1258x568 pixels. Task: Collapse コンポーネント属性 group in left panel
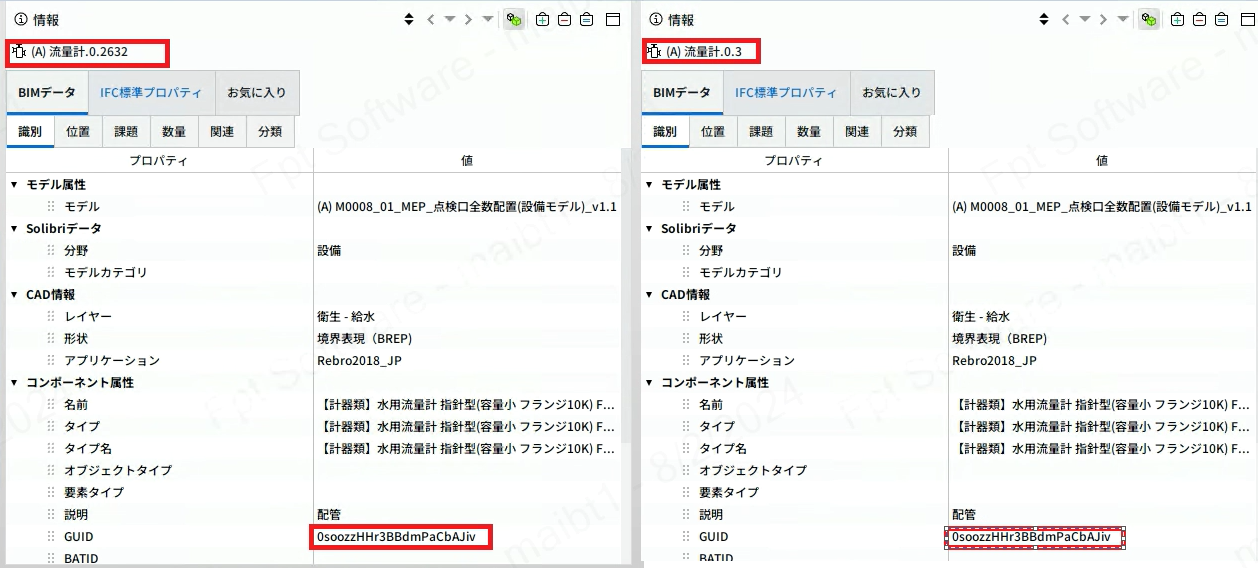point(14,383)
